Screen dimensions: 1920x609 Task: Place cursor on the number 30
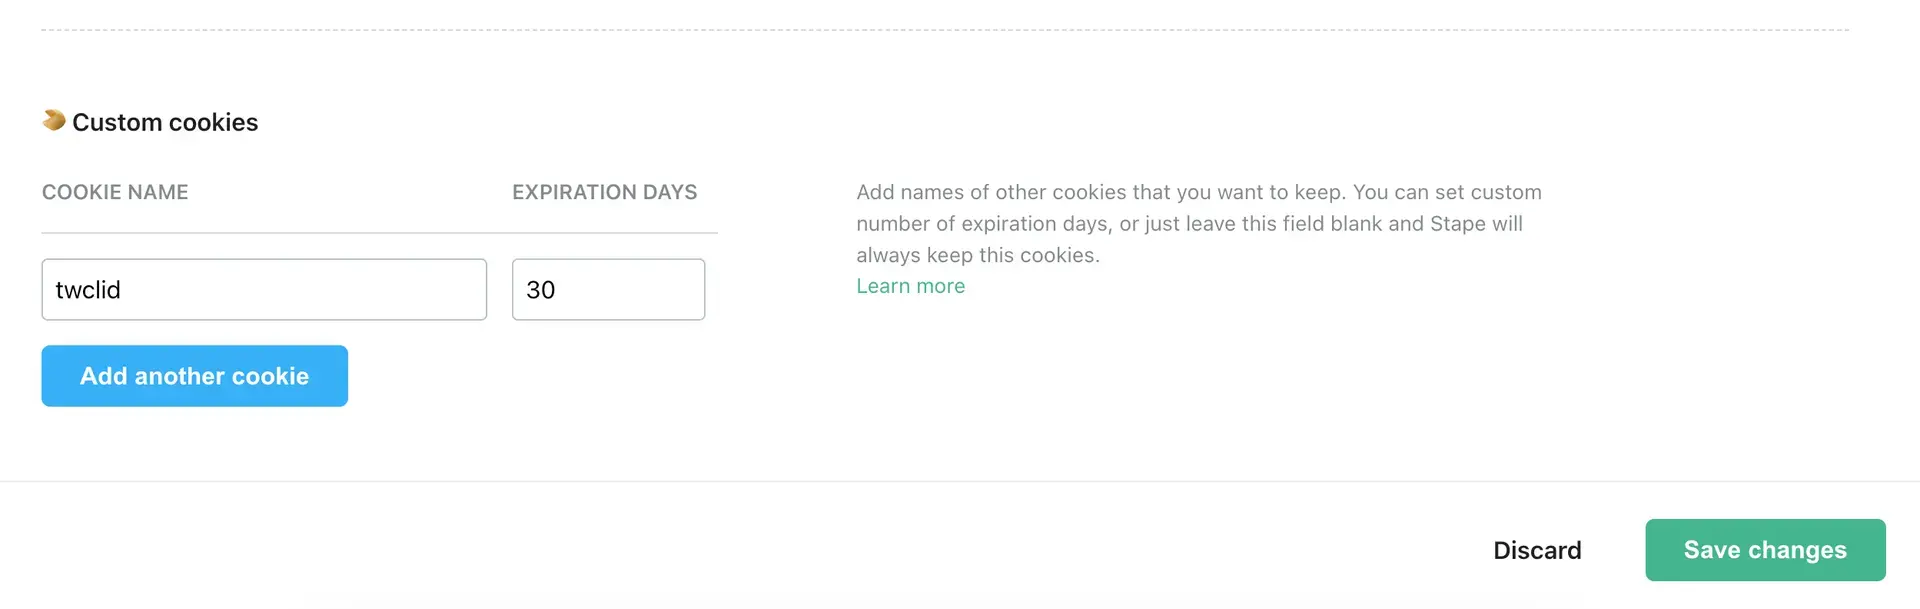coord(540,290)
